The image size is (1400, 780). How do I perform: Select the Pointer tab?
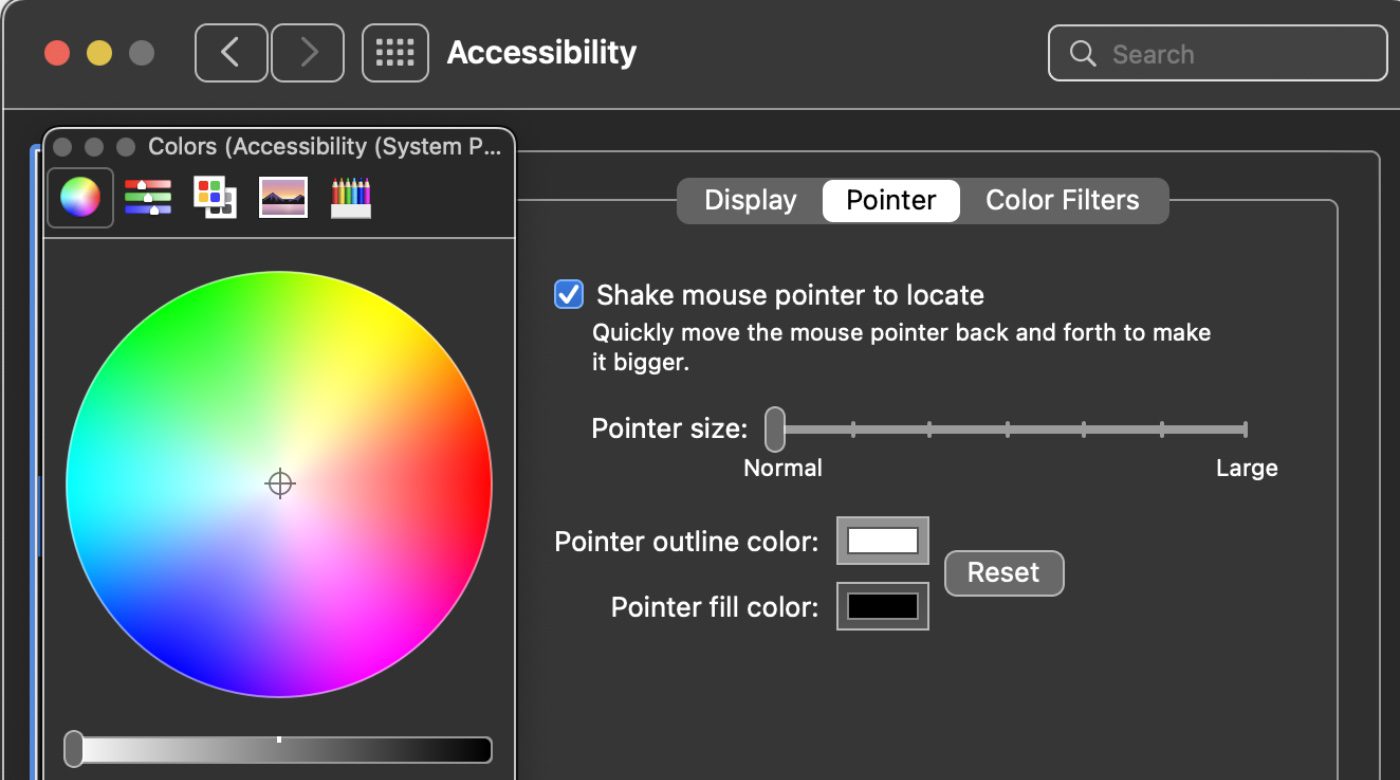(x=891, y=200)
